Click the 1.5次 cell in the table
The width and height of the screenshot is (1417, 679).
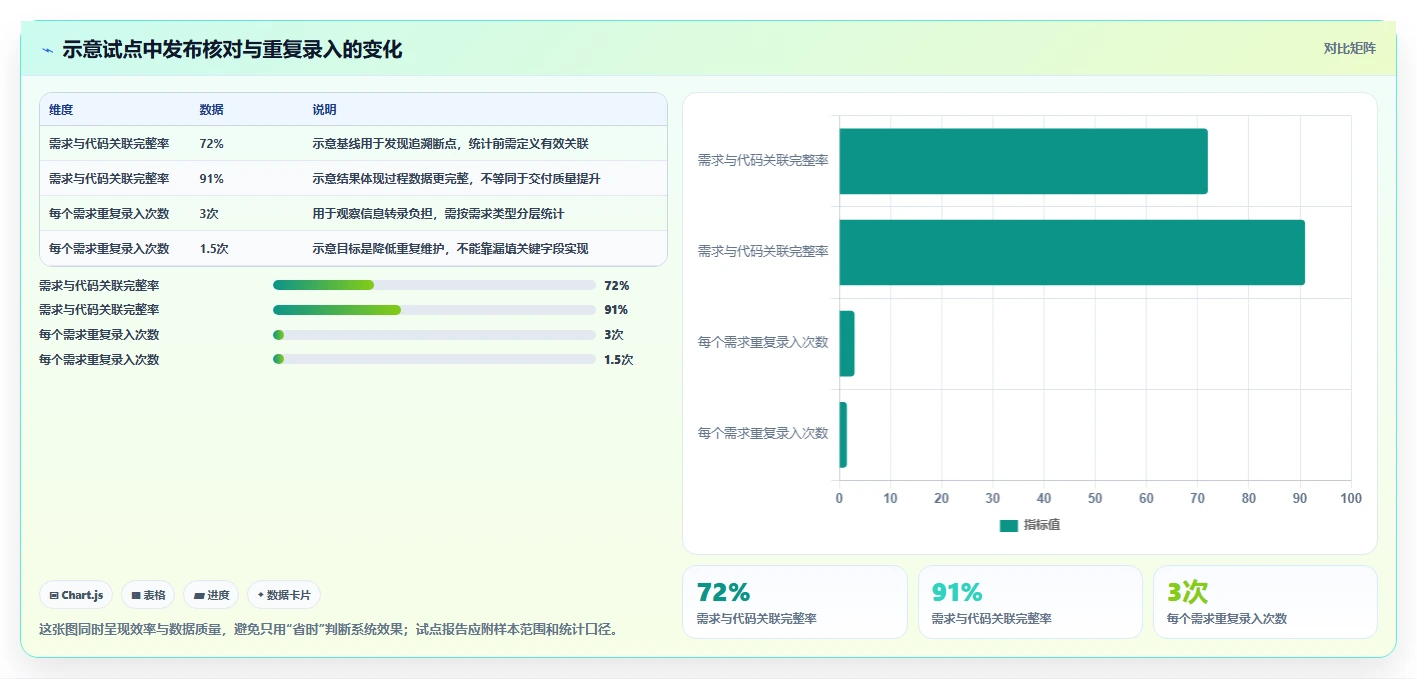[x=214, y=249]
